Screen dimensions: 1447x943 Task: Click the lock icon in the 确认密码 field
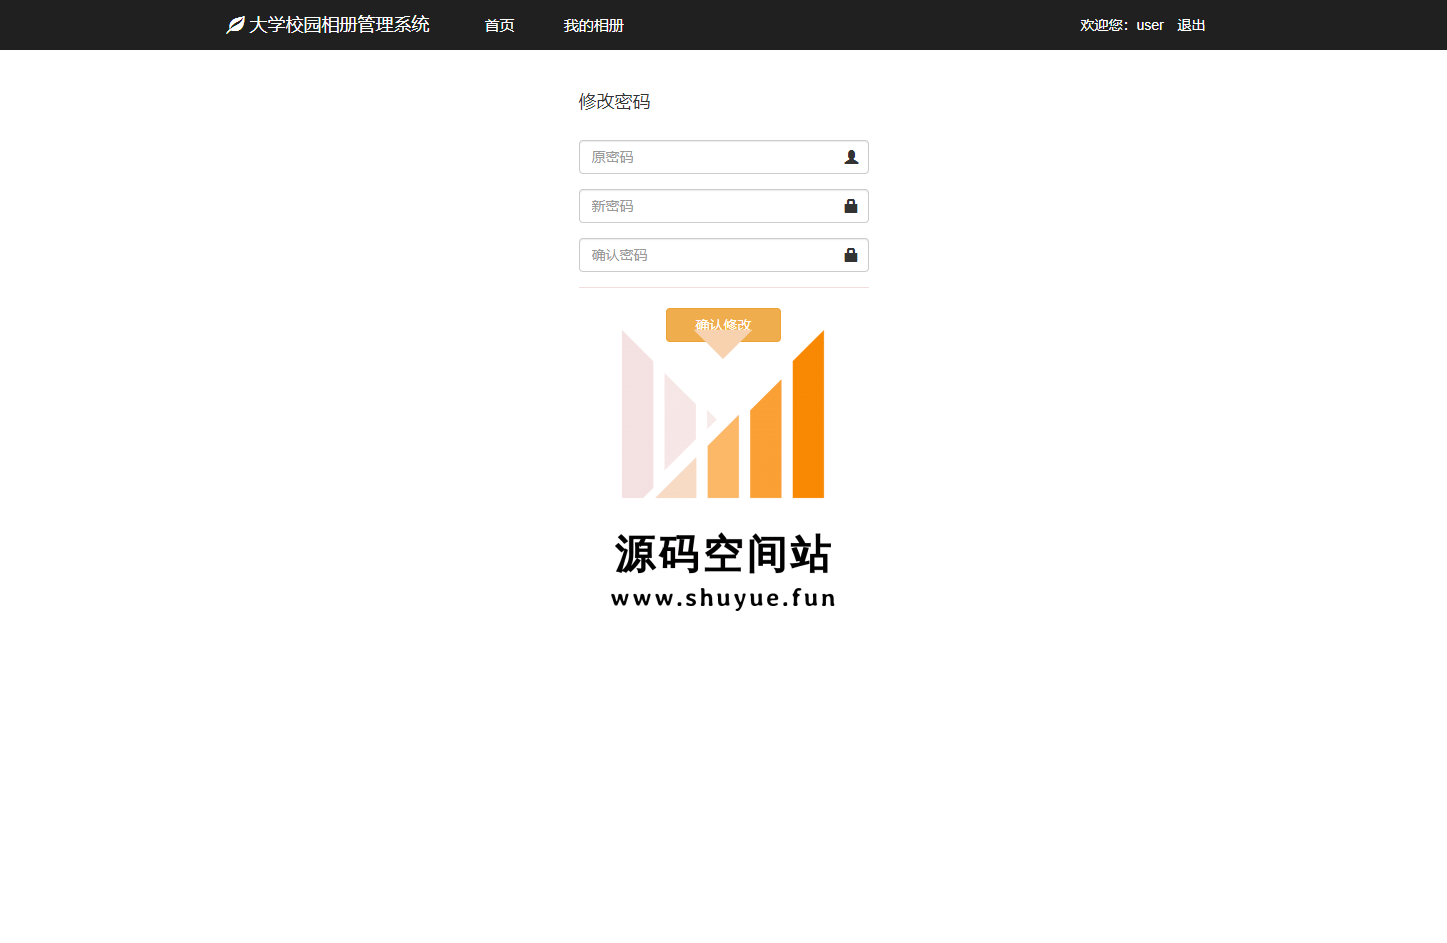click(x=851, y=255)
